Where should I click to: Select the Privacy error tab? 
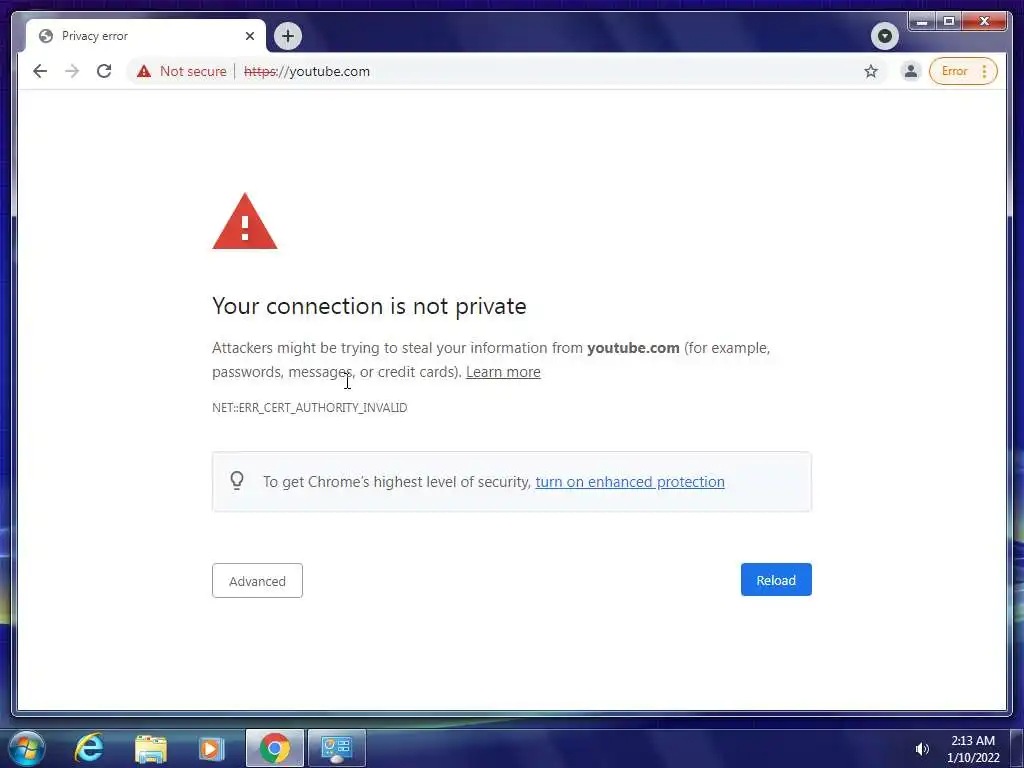145,36
